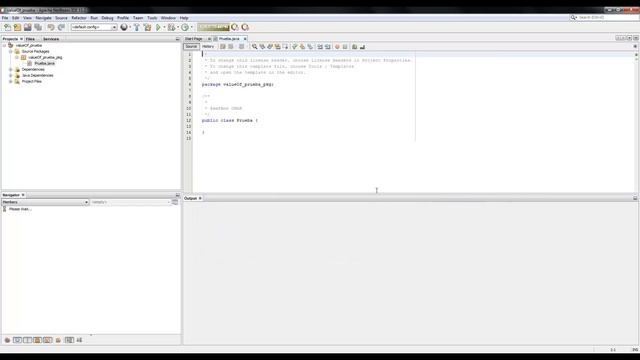Open the Navigate menu
The height and width of the screenshot is (360, 640).
click(x=43, y=18)
